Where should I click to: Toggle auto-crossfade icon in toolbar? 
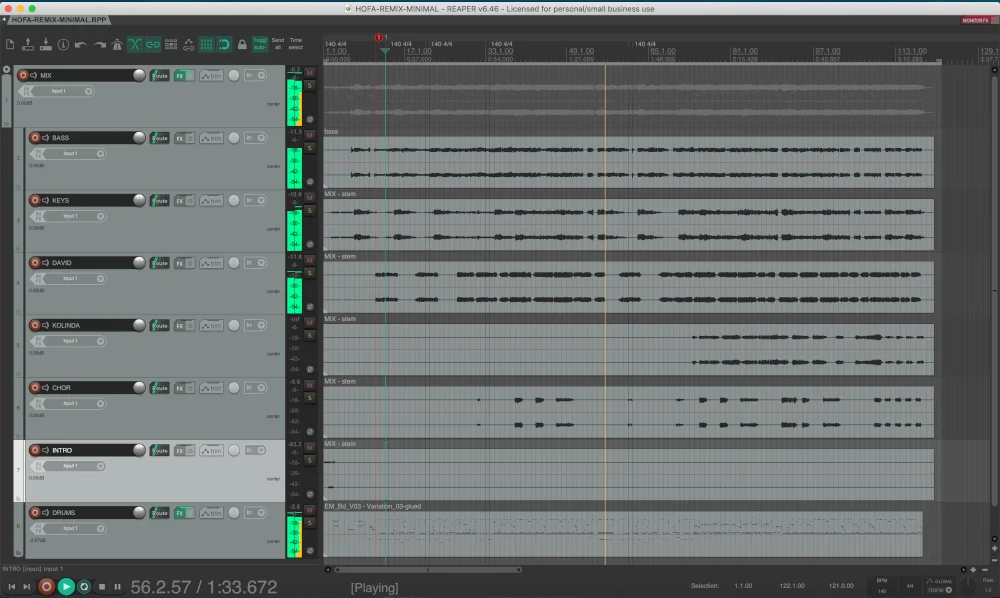135,45
